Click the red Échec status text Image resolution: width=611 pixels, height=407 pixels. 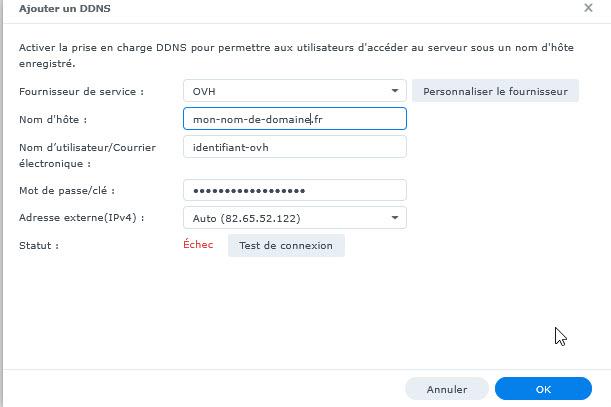coord(198,245)
